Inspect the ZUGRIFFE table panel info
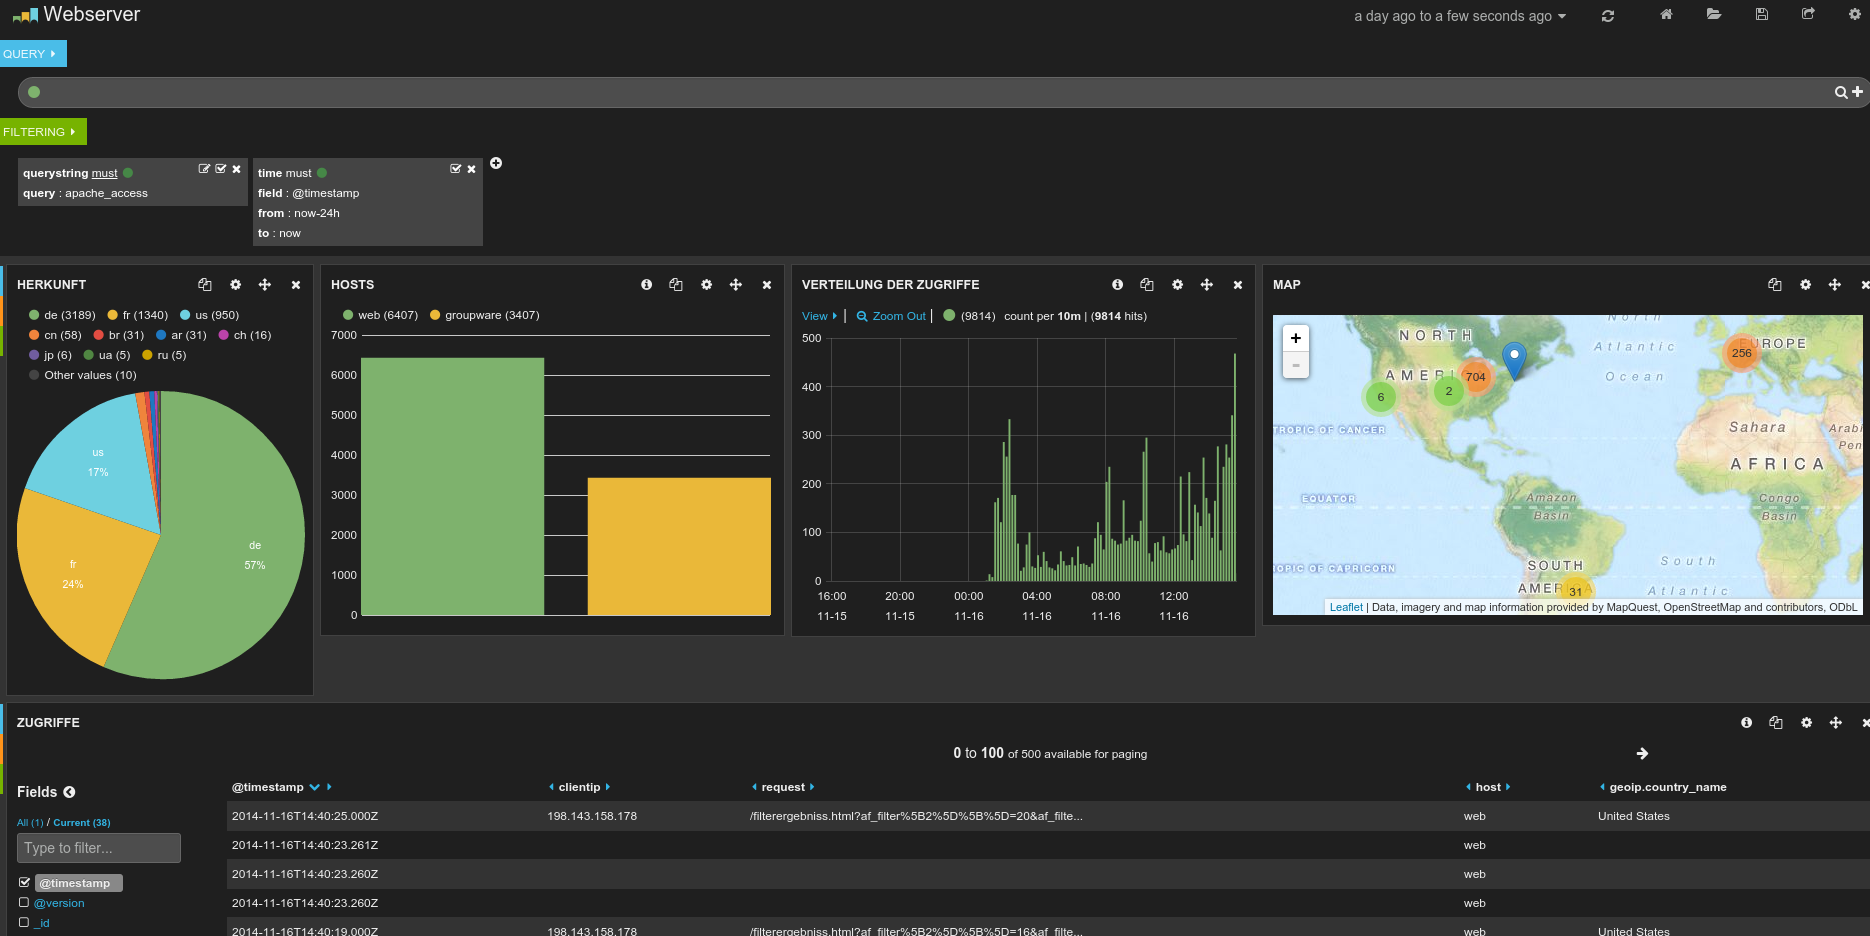This screenshot has height=936, width=1870. click(x=1747, y=723)
